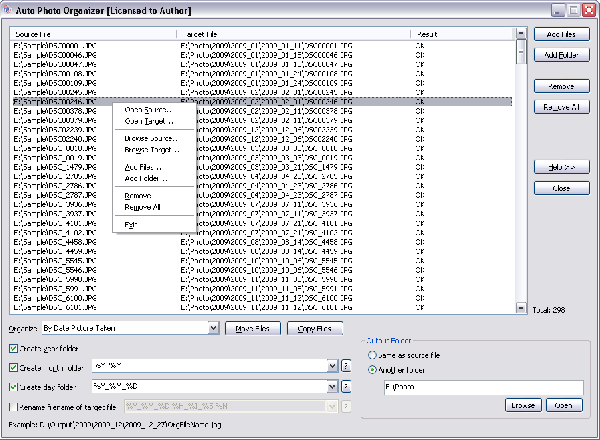Choose Browse Target in the context menu
This screenshot has width=600, height=440.
pyautogui.click(x=151, y=149)
